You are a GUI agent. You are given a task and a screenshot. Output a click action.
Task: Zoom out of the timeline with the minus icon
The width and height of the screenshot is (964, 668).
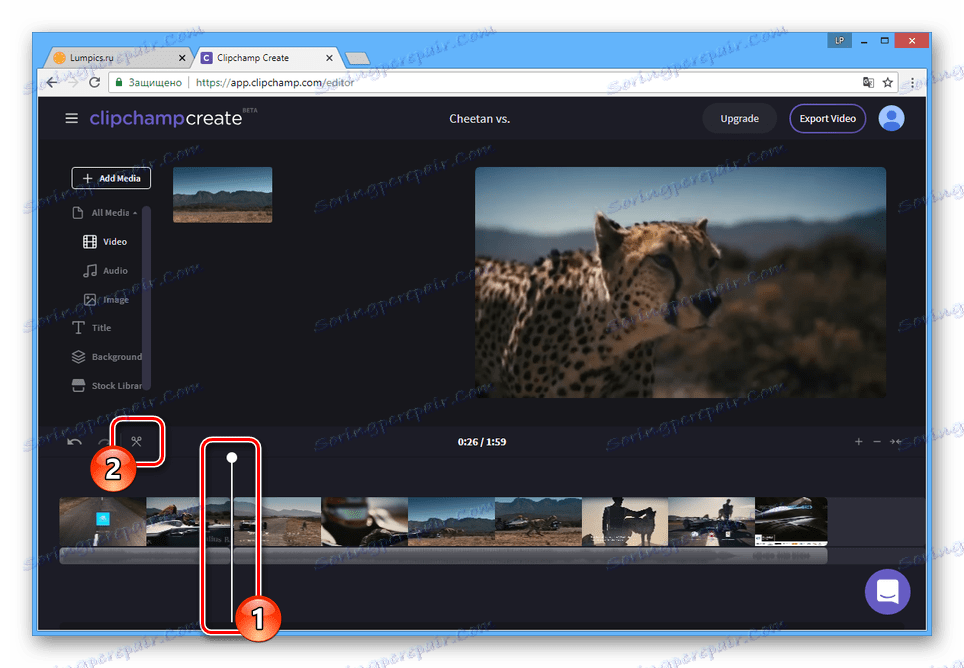pos(877,441)
